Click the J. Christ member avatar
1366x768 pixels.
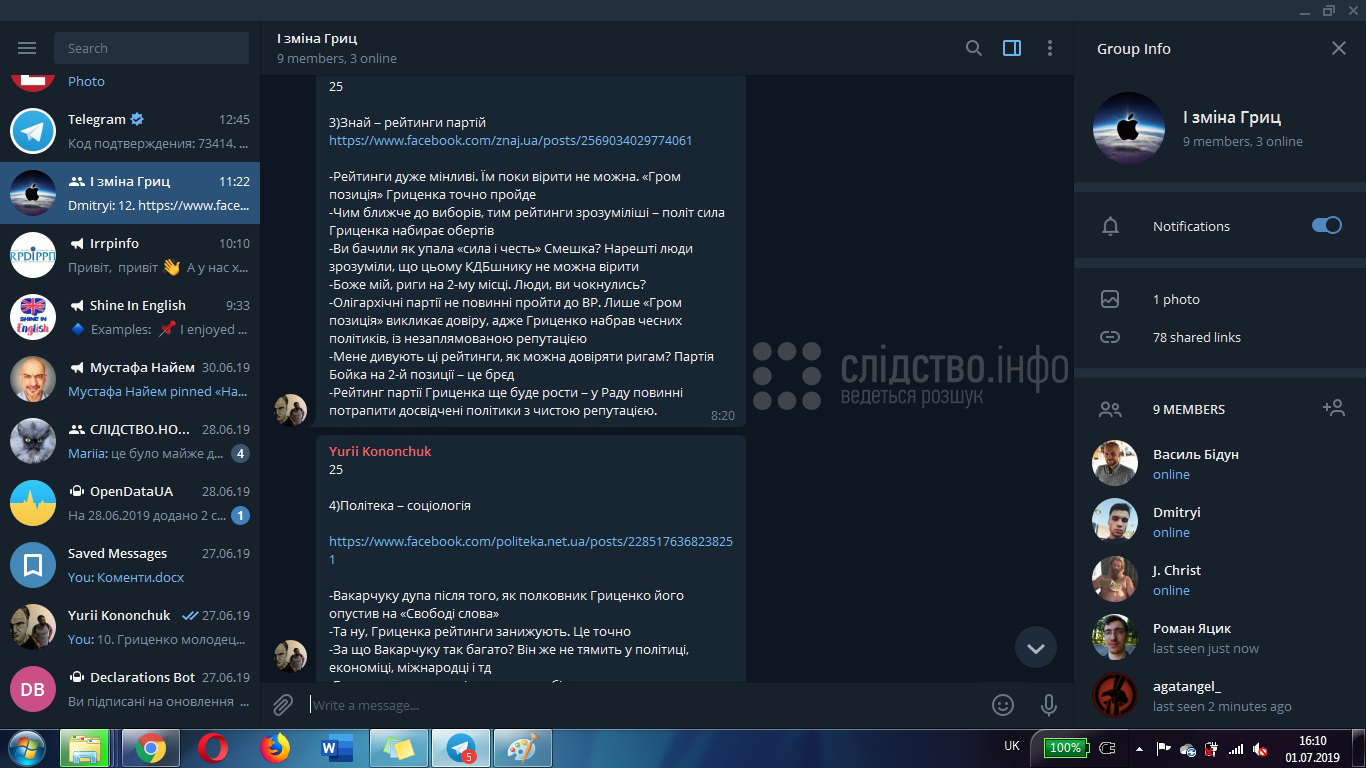[1115, 579]
